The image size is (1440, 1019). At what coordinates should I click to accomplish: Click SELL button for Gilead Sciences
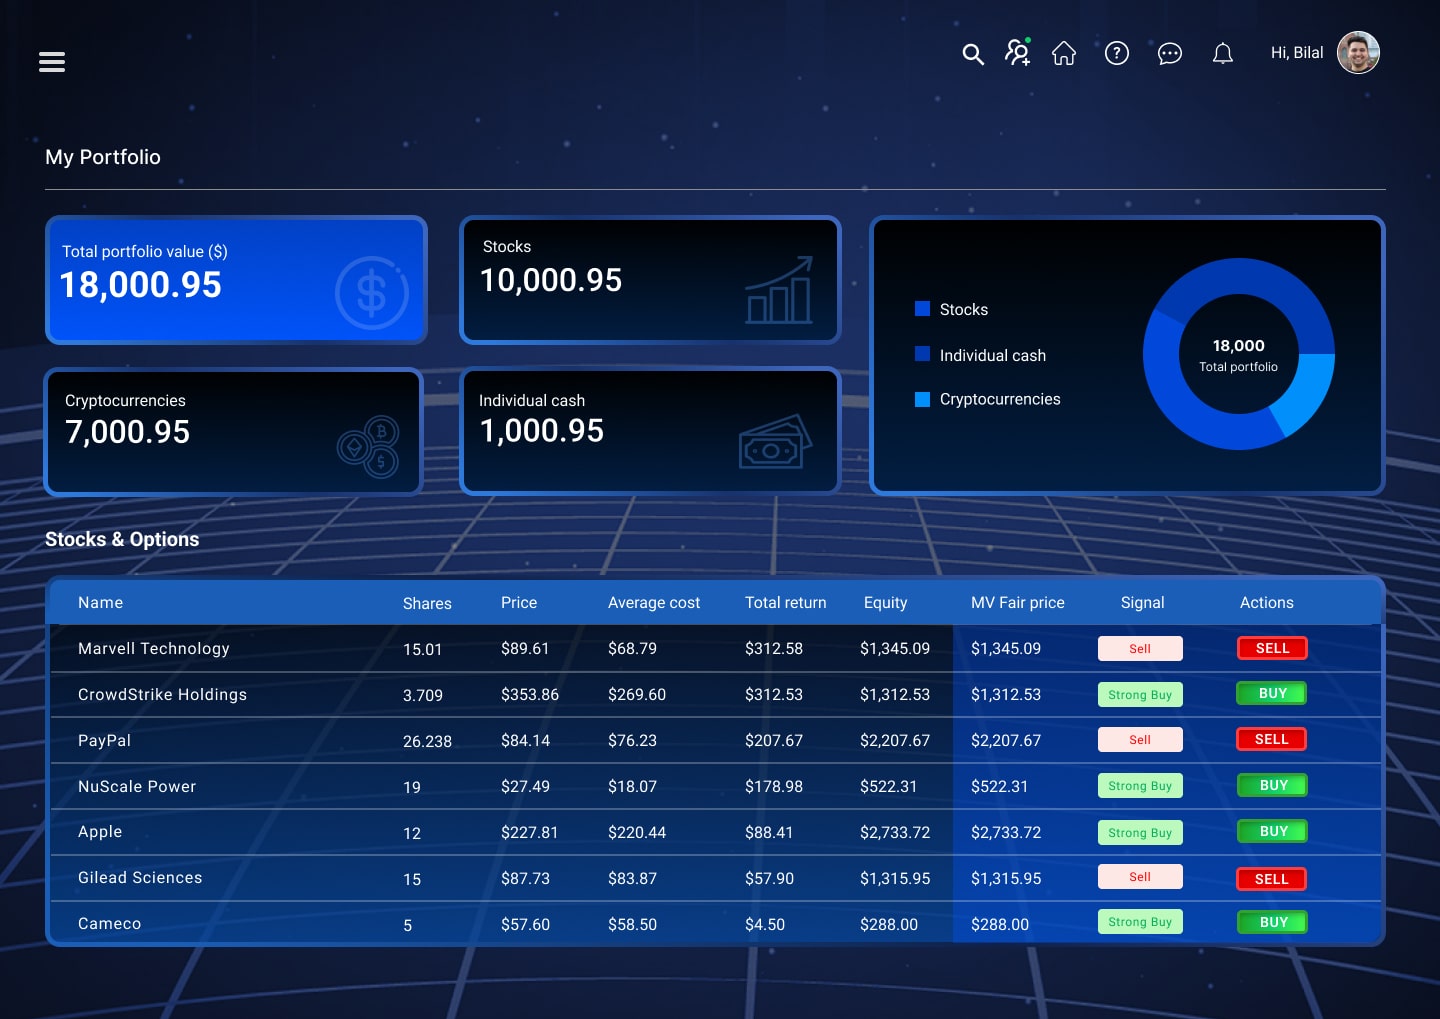point(1272,879)
